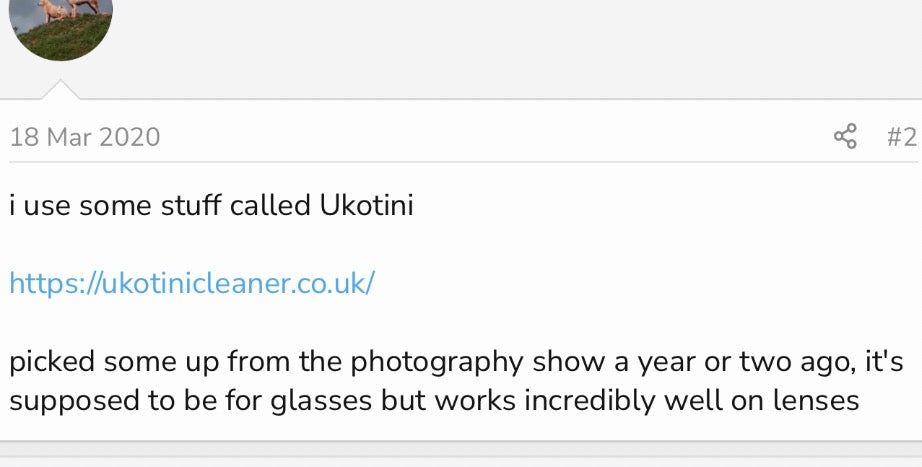Click the 18 Mar 2020 post date
The image size is (922, 467).
tap(85, 137)
